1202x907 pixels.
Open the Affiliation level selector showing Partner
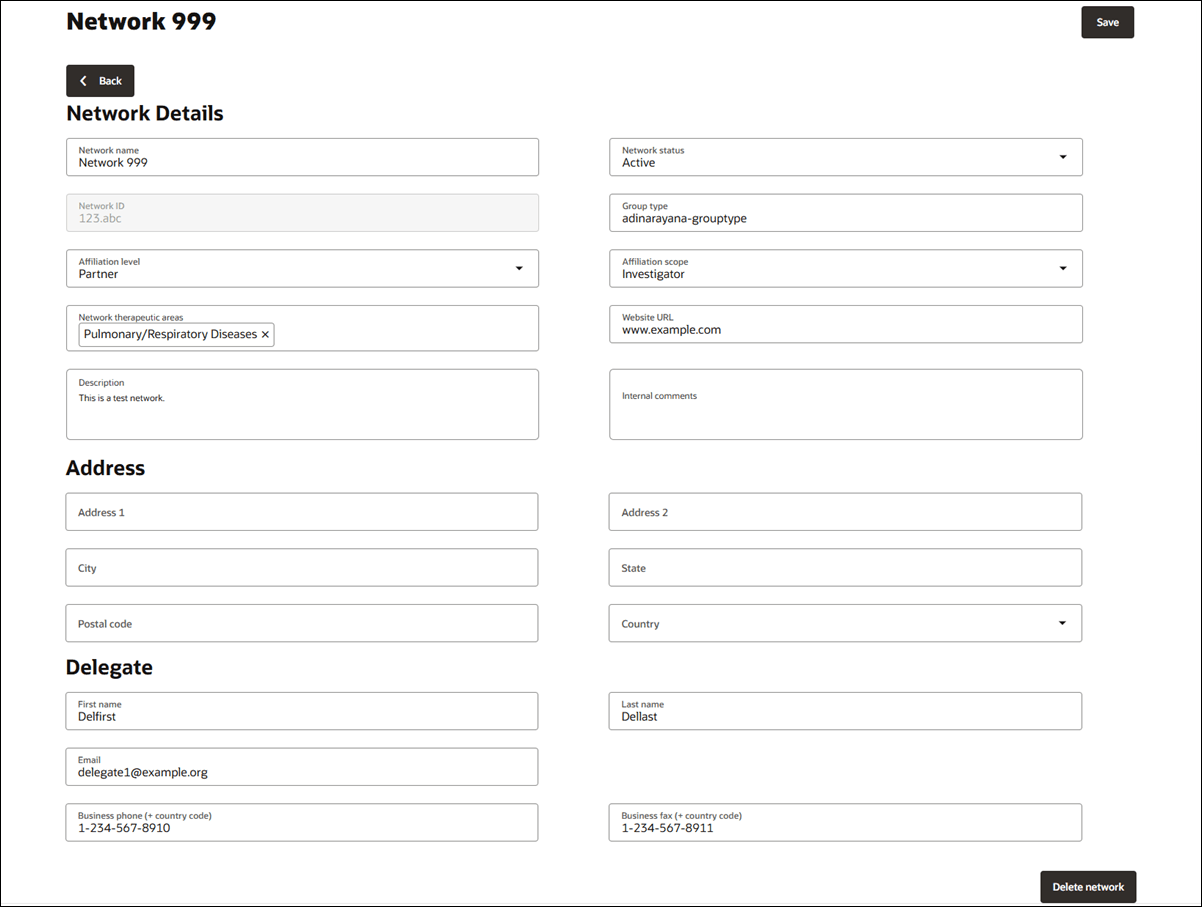pos(300,268)
